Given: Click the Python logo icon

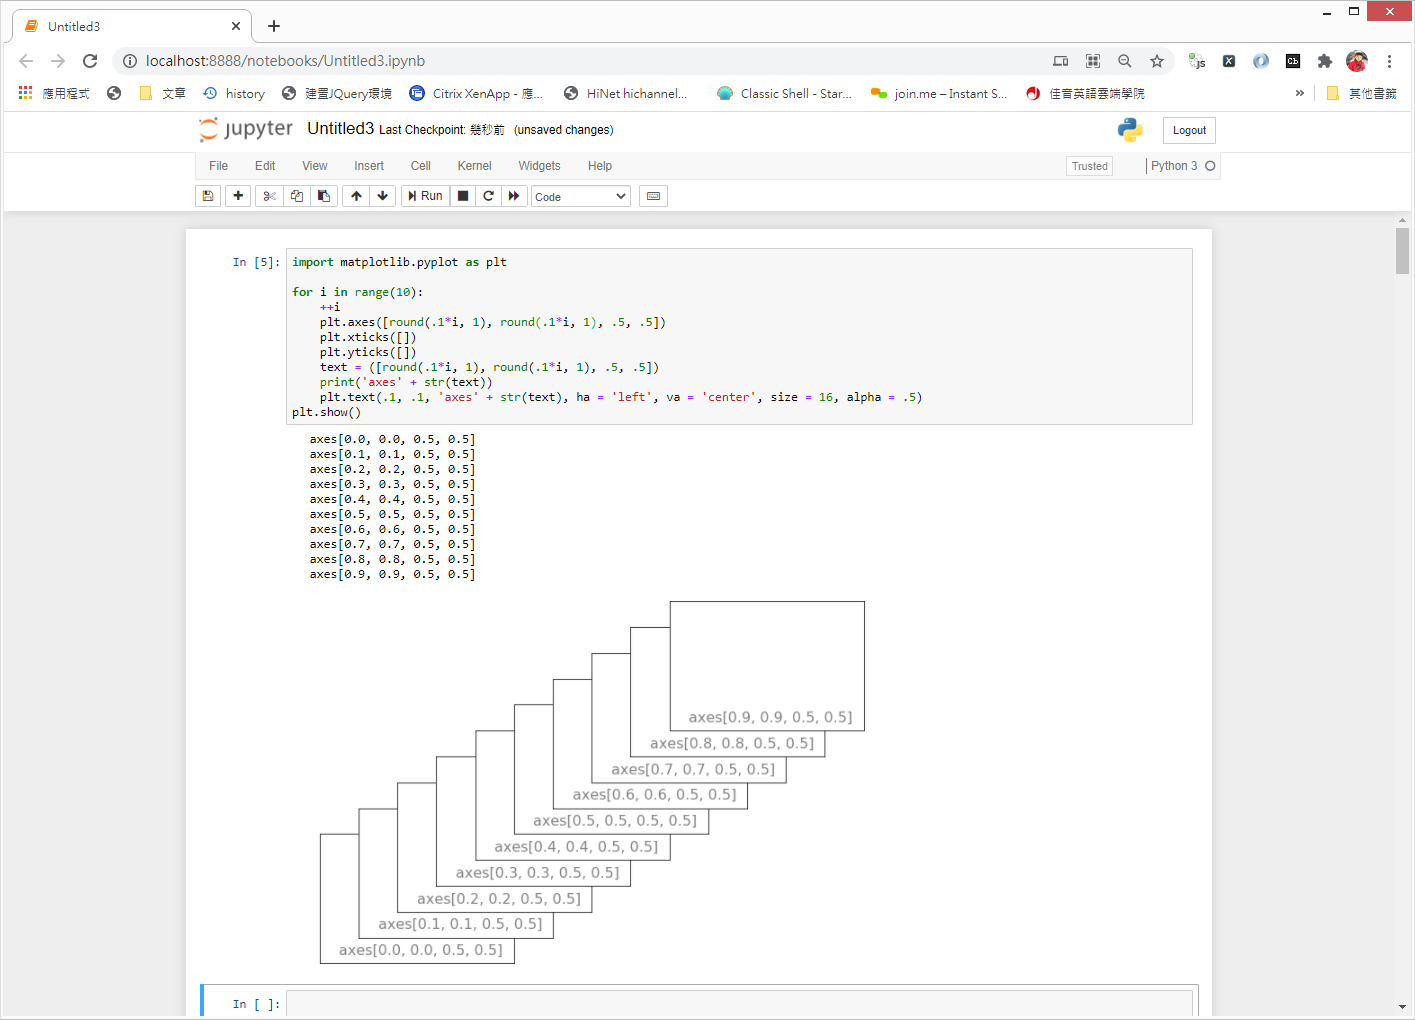Looking at the screenshot, I should pos(1130,130).
